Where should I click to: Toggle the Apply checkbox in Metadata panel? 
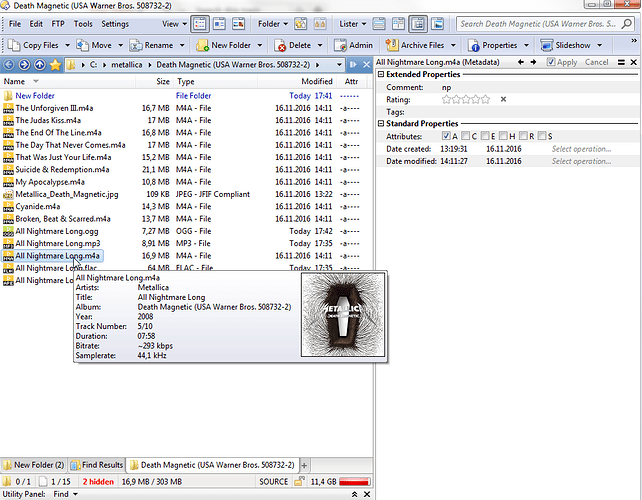[x=551, y=62]
